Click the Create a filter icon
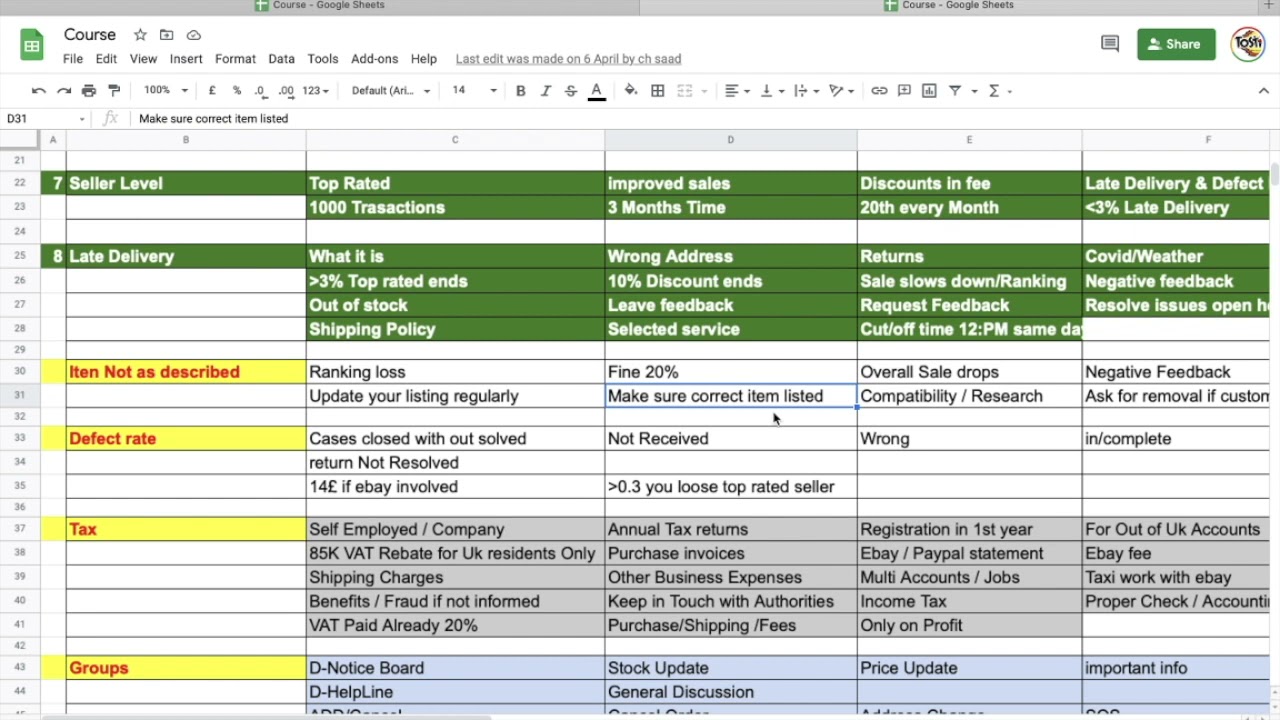 pos(955,91)
